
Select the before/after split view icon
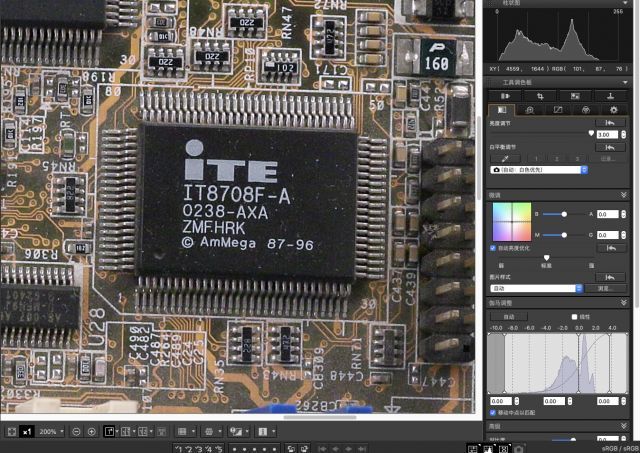[x=142, y=431]
